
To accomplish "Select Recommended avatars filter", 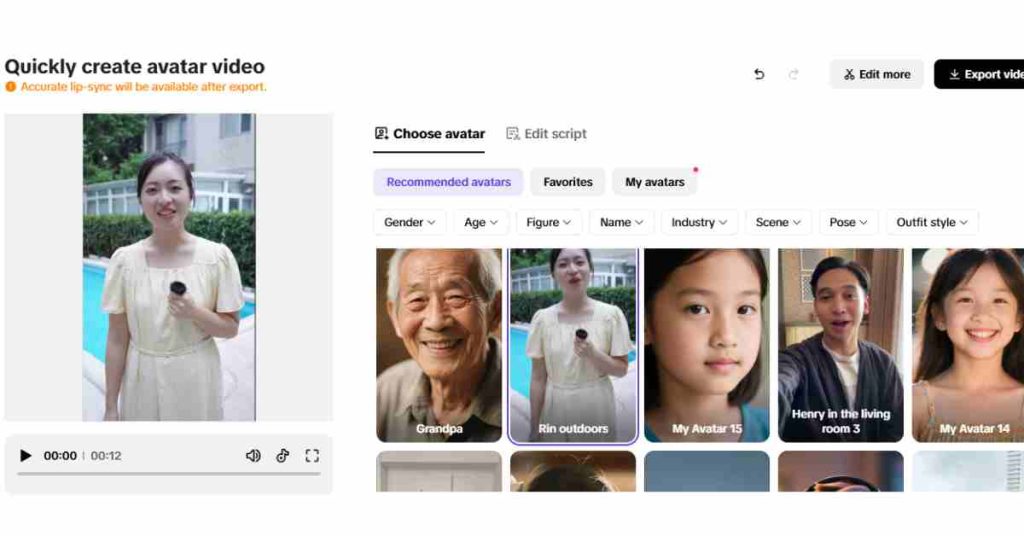I will click(448, 182).
